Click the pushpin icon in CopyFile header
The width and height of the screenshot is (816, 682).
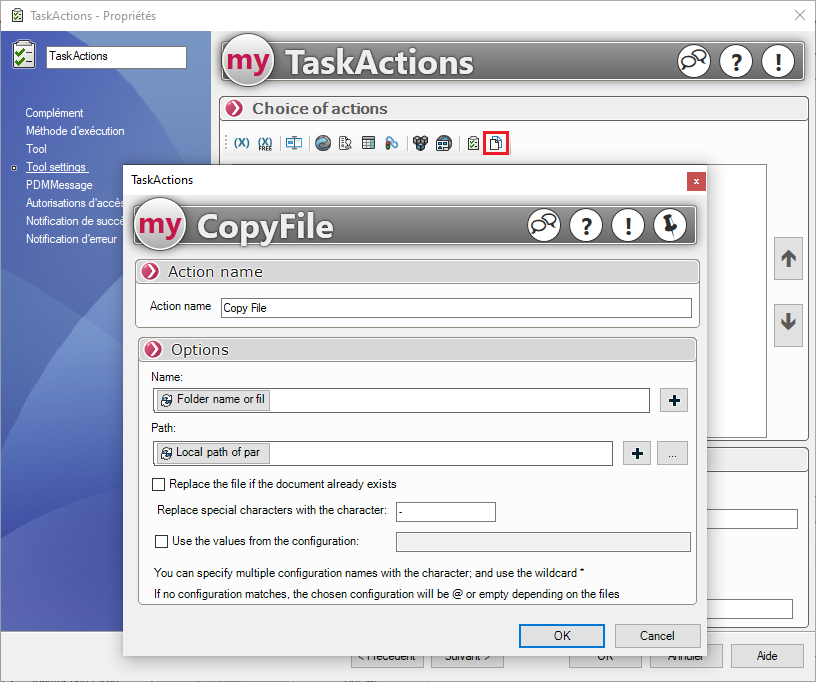(x=669, y=225)
